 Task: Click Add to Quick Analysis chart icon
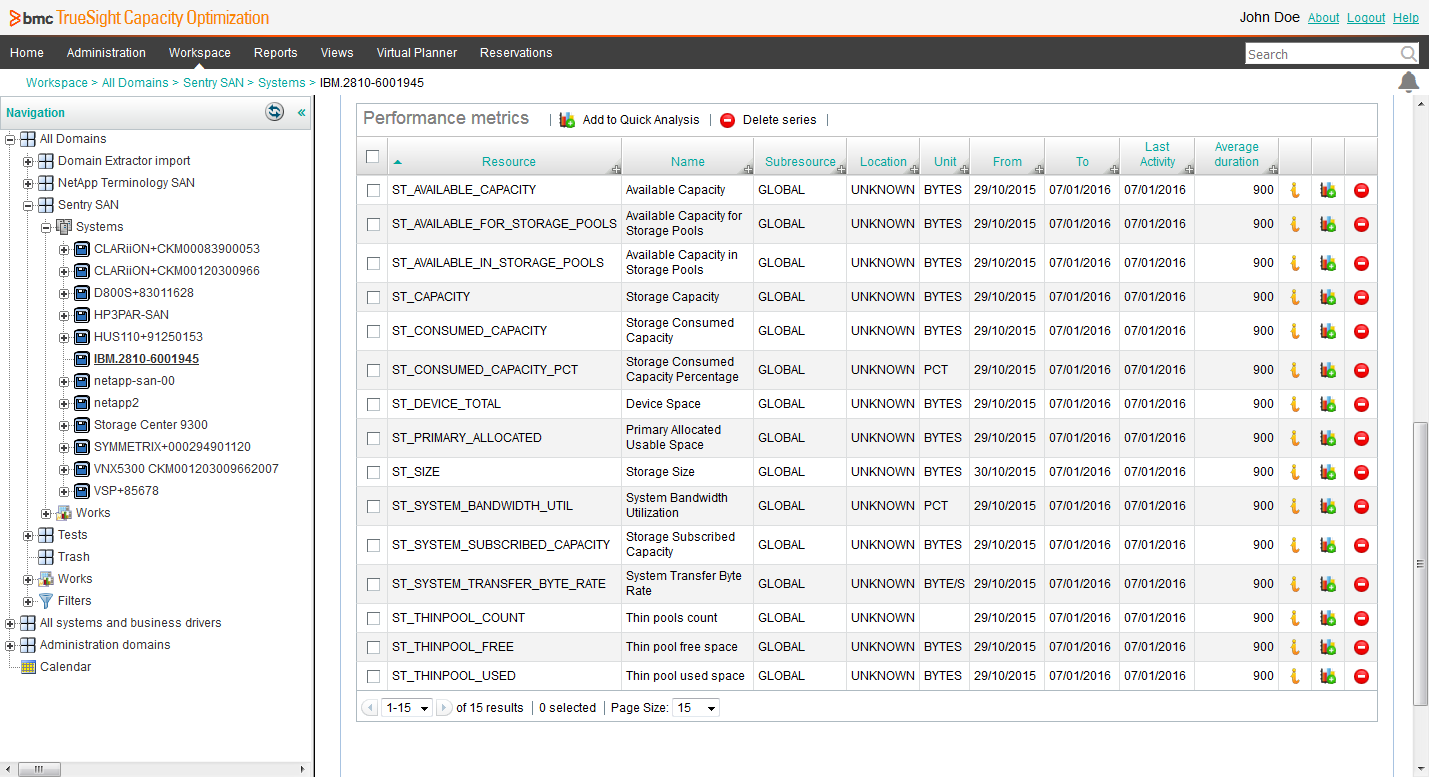click(567, 120)
